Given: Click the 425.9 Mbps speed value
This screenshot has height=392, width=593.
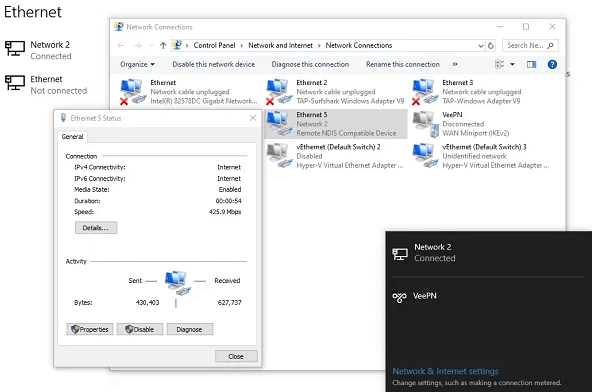Looking at the screenshot, I should [x=225, y=212].
